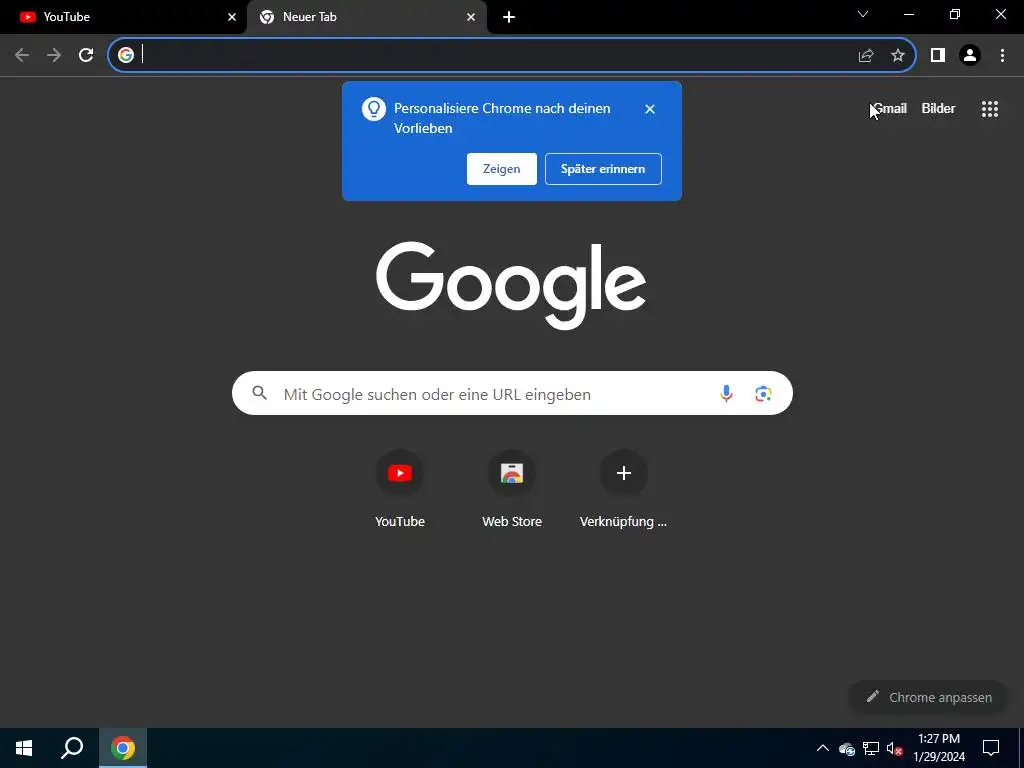This screenshot has width=1024, height=768.
Task: Click Später erinnern button
Action: [x=603, y=169]
